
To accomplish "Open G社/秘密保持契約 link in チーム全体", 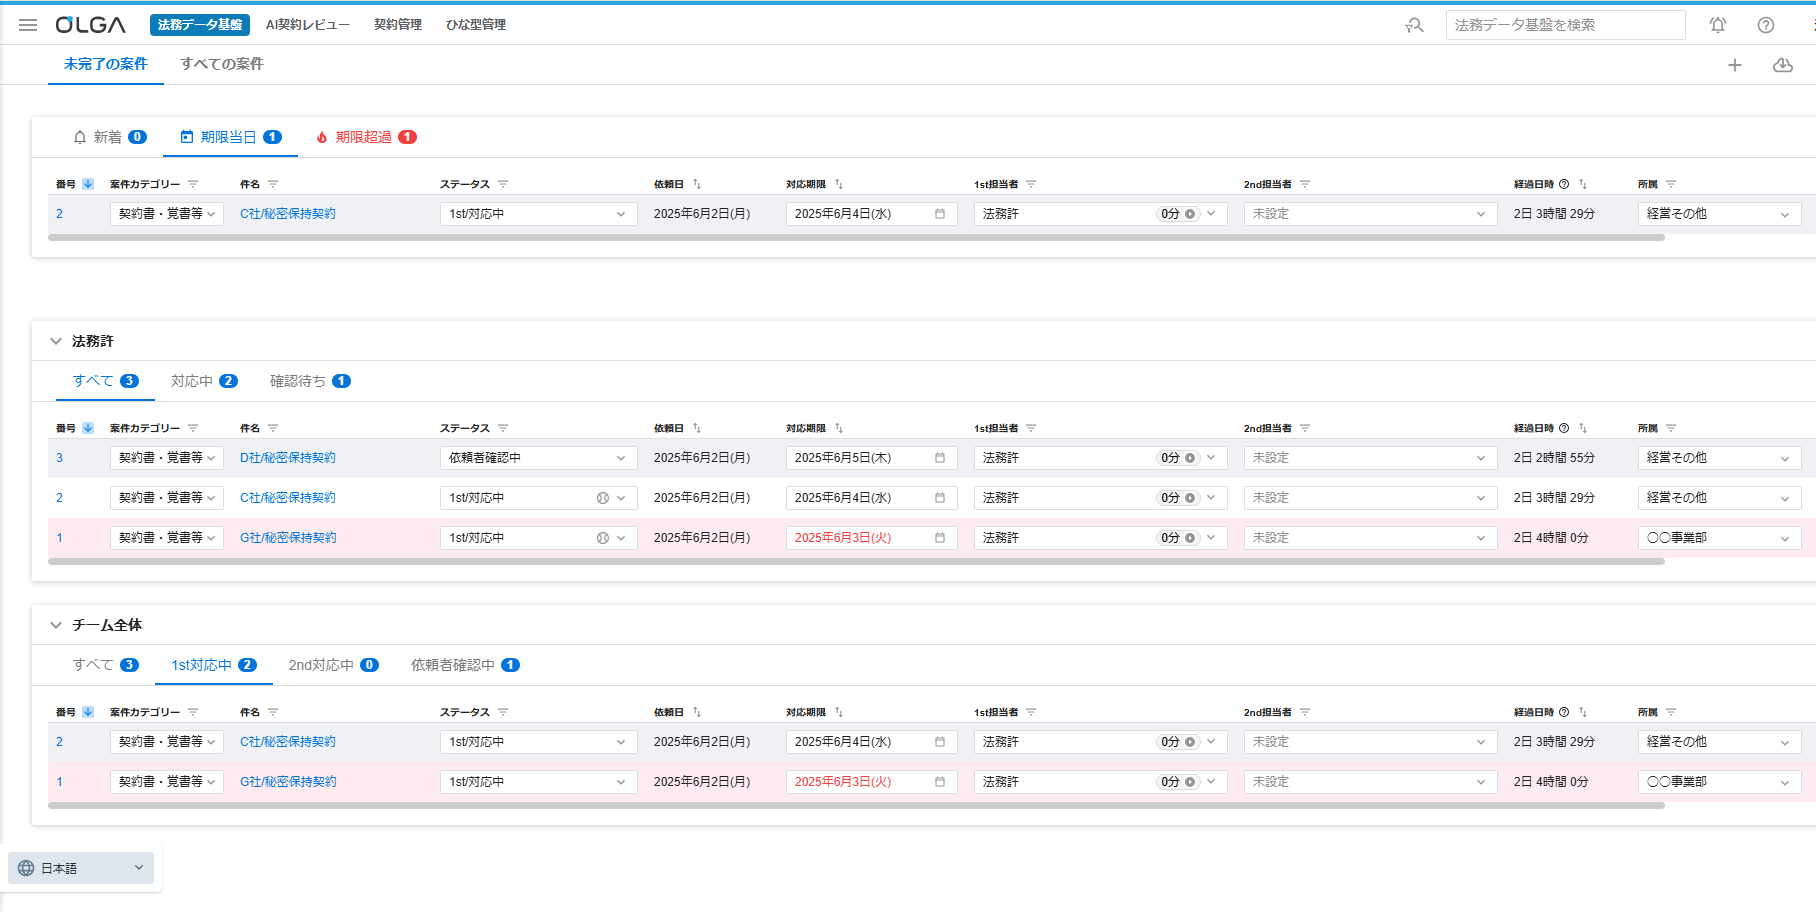I will pos(288,782).
